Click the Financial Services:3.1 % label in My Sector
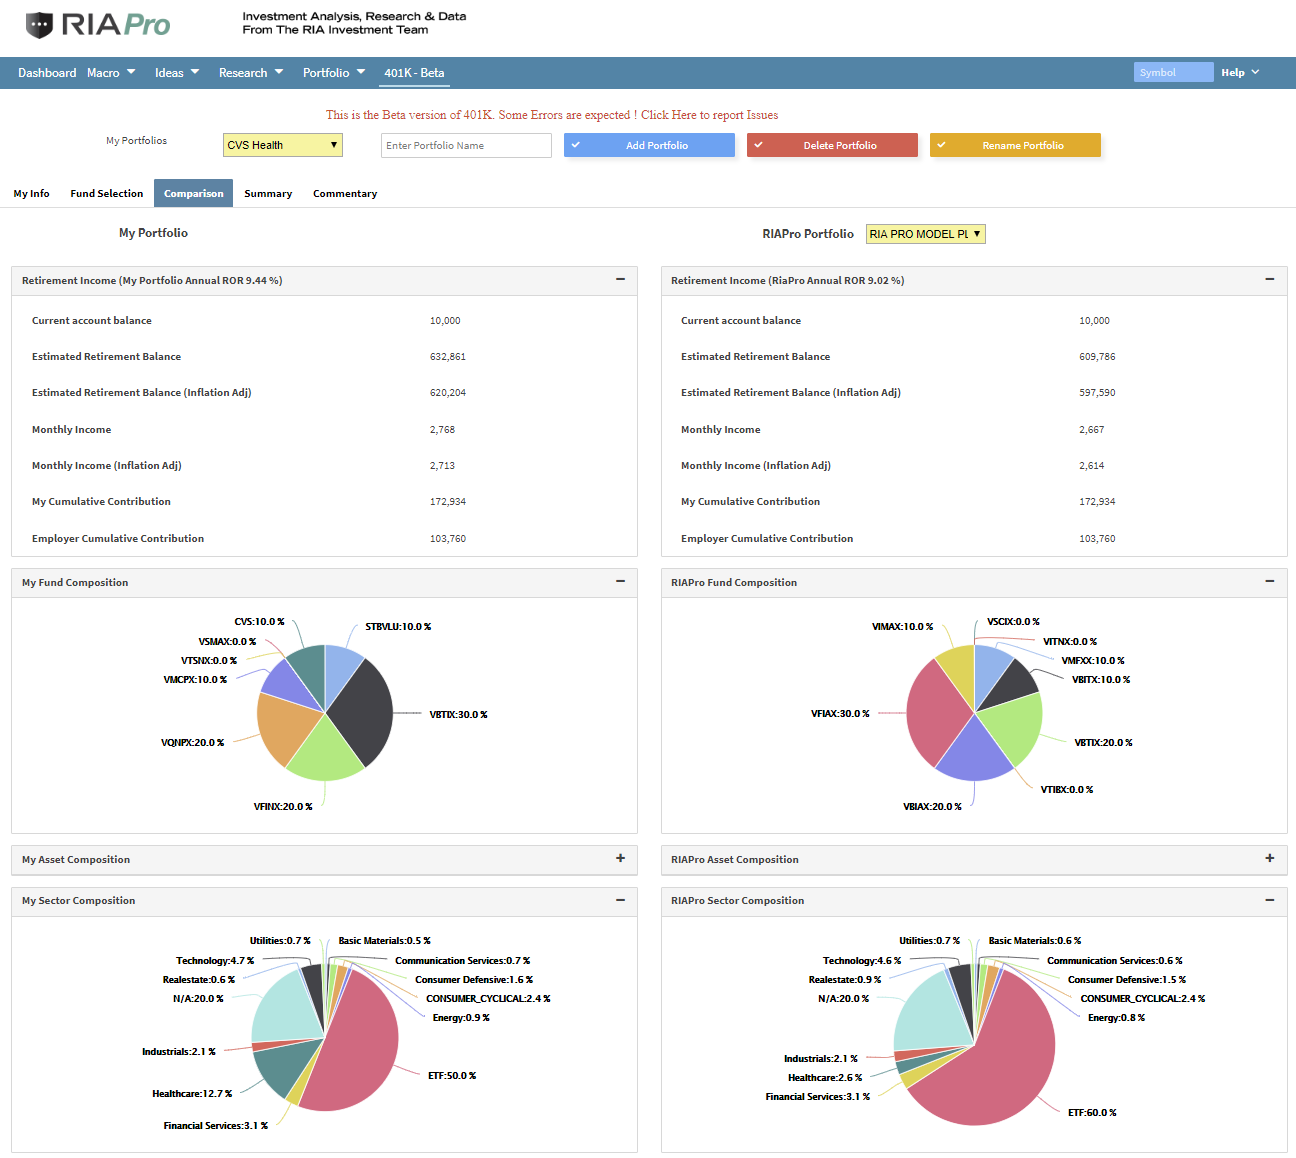This screenshot has width=1296, height=1158. click(x=216, y=1126)
